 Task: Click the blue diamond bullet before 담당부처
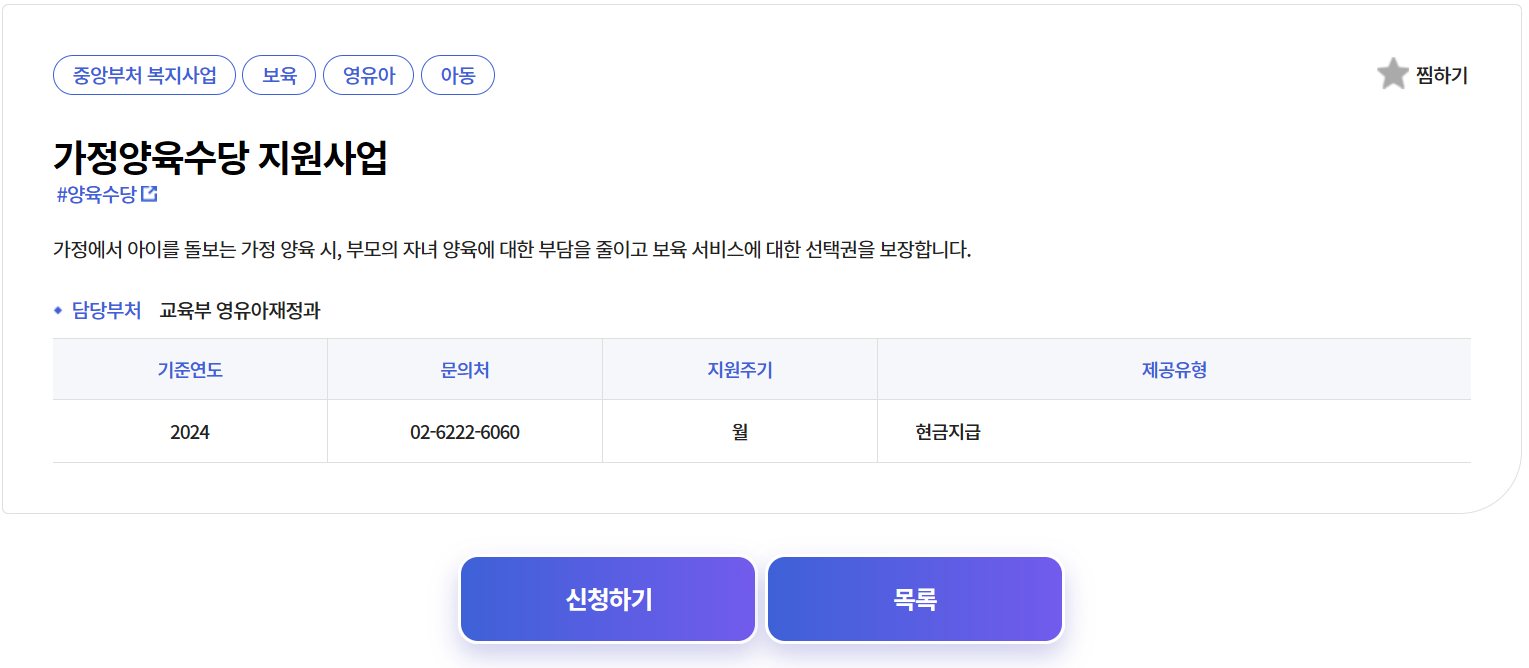[x=58, y=311]
